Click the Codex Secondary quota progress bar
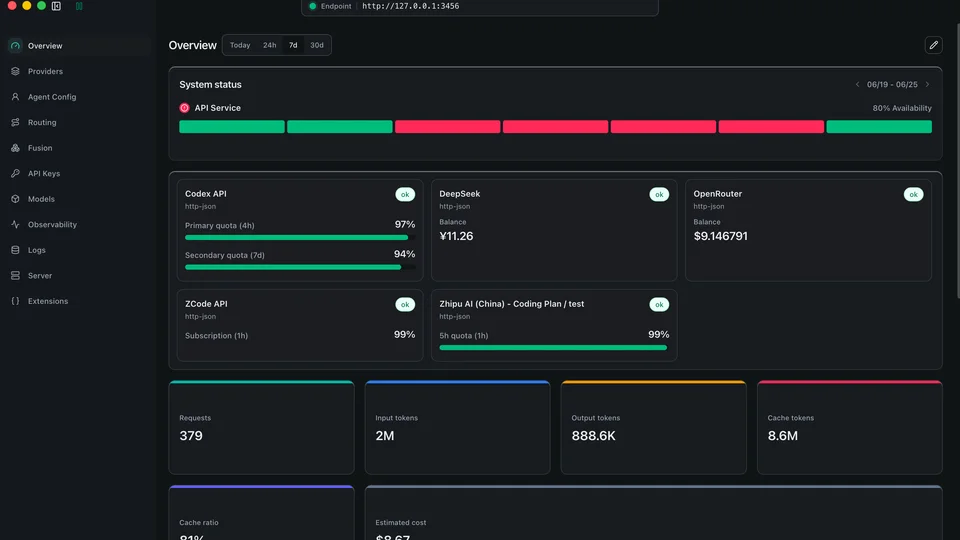 click(x=300, y=267)
